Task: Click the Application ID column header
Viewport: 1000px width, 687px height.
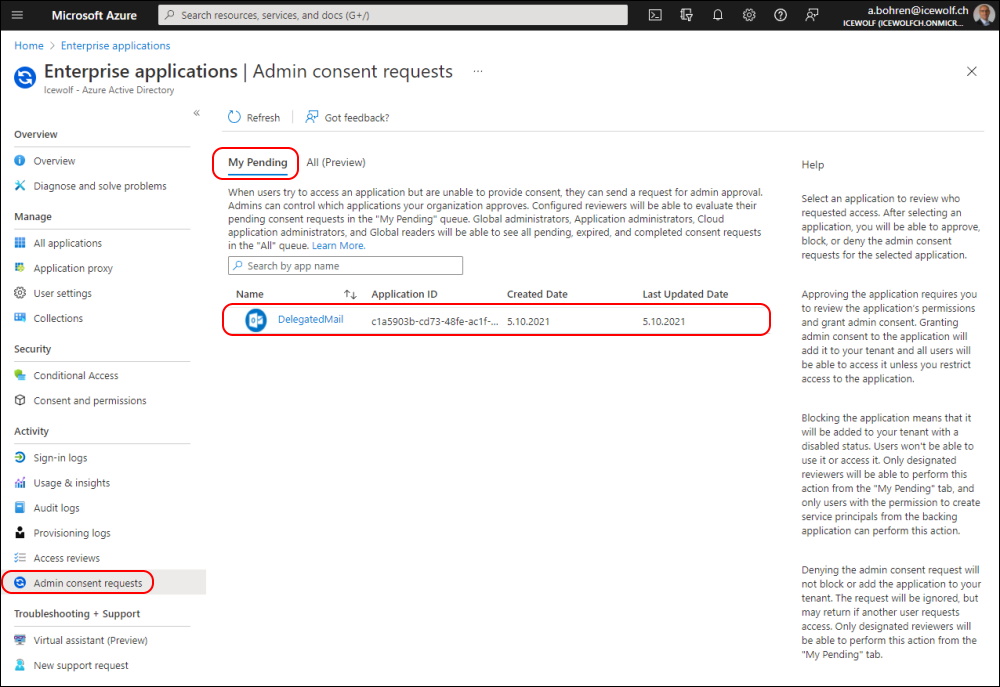Action: click(404, 294)
